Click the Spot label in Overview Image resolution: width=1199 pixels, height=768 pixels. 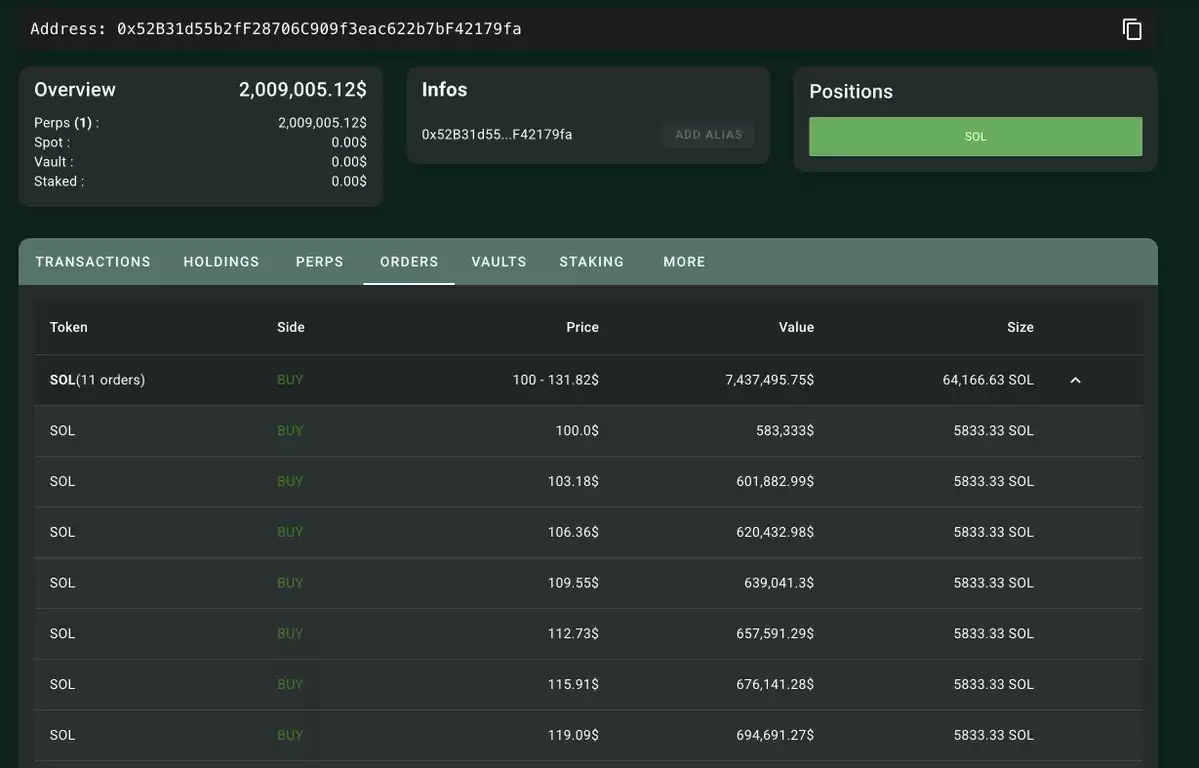(x=52, y=142)
